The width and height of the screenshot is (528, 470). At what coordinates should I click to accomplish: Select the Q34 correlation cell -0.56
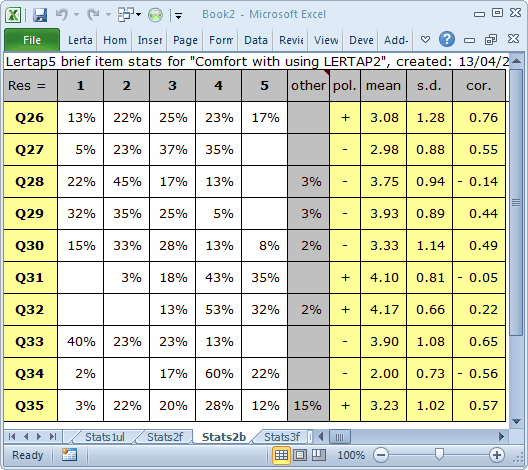[479, 374]
